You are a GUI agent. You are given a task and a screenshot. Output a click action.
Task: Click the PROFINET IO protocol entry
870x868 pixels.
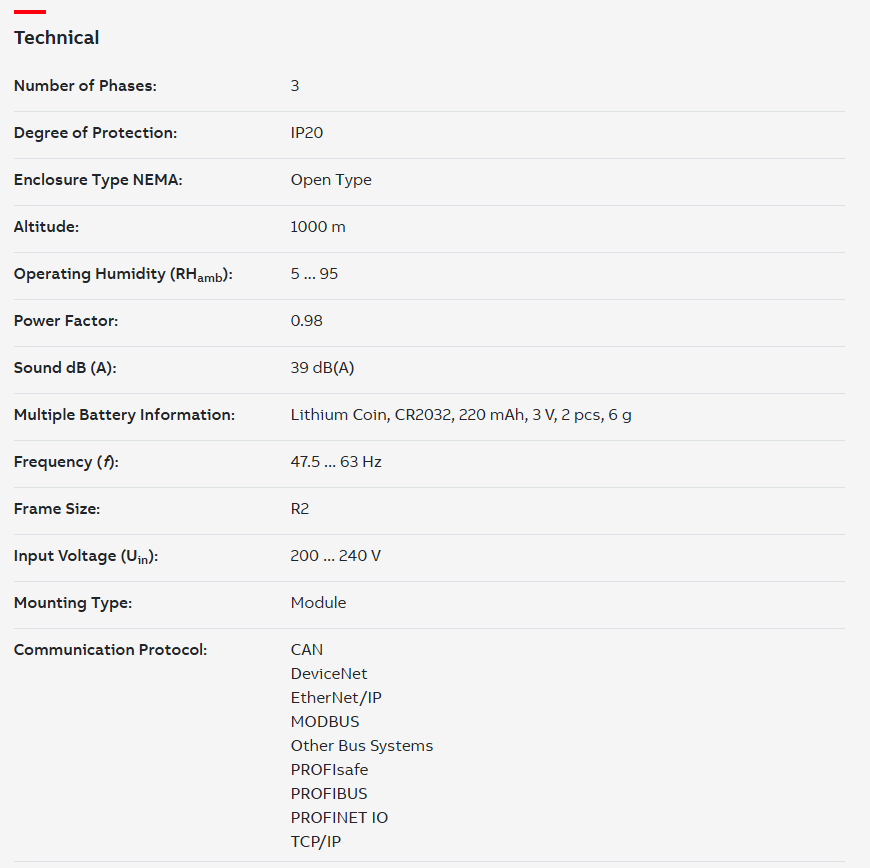point(340,817)
